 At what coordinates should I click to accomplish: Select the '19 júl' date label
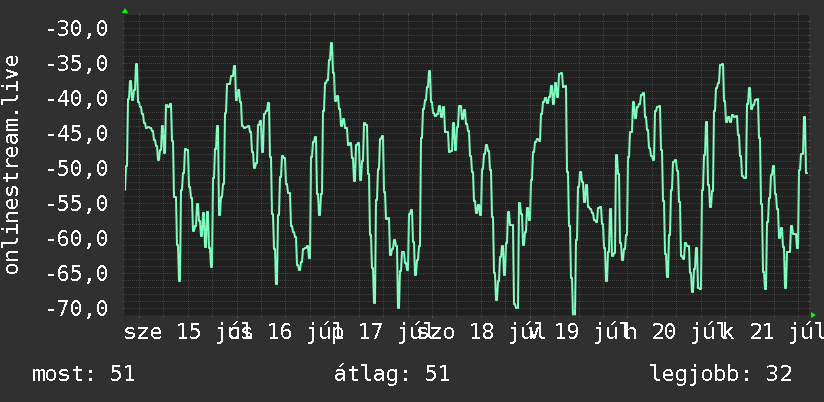point(586,333)
